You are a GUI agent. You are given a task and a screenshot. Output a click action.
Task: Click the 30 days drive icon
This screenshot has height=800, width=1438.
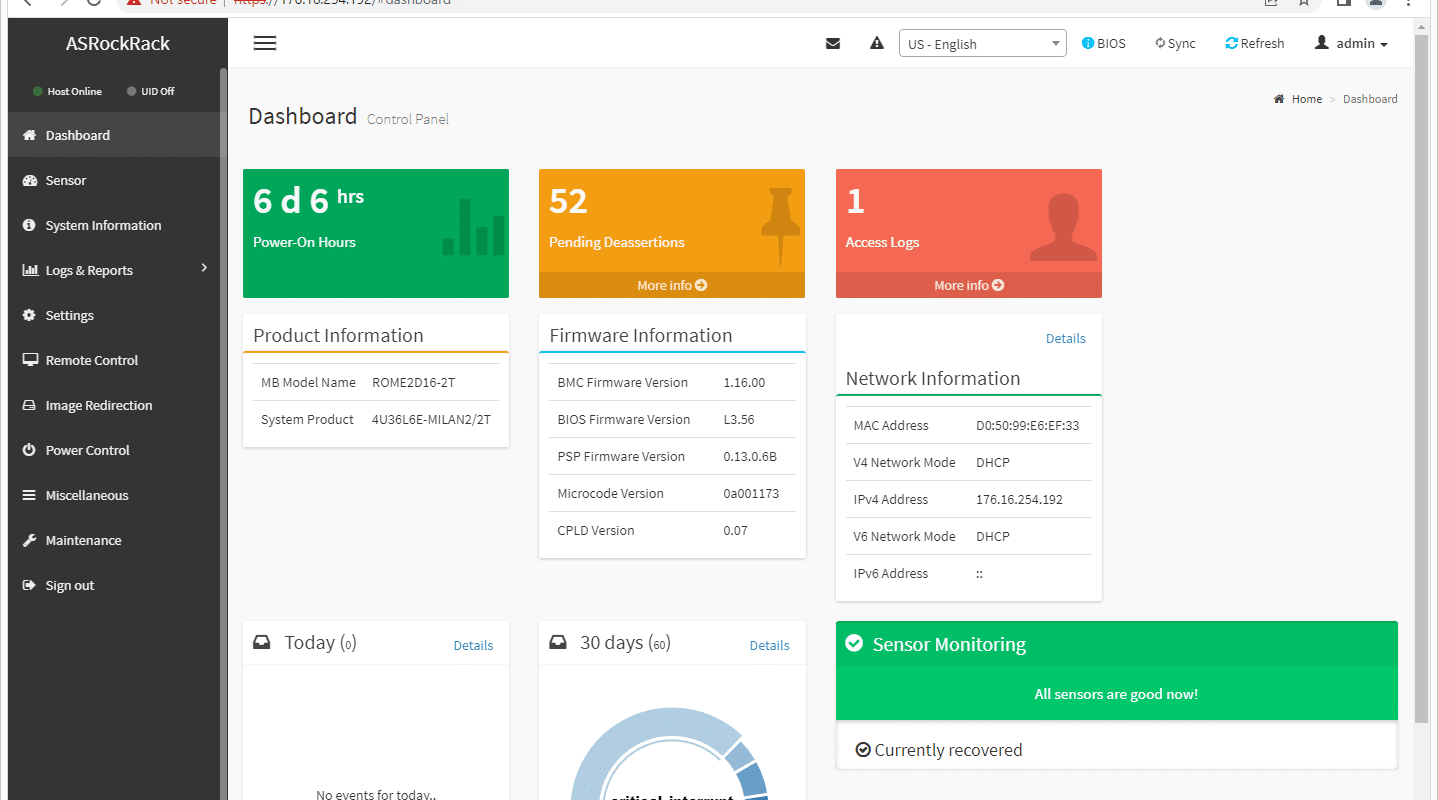coord(558,642)
